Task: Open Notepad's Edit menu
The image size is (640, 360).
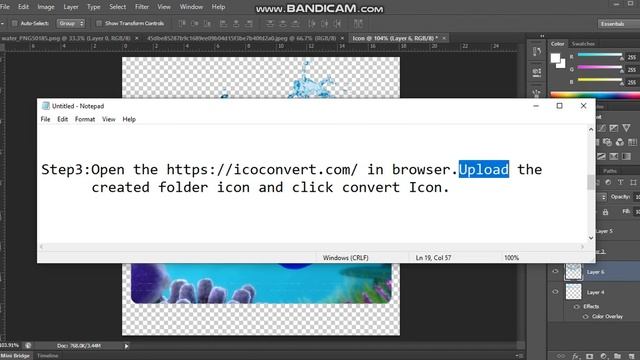Action: pyautogui.click(x=62, y=119)
